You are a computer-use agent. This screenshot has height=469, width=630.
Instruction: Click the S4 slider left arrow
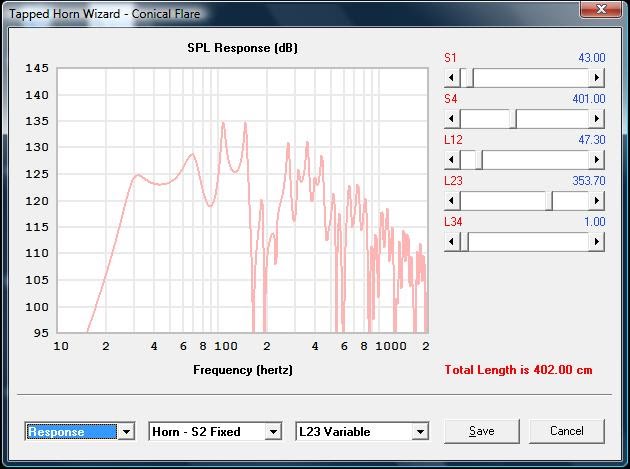pos(452,119)
